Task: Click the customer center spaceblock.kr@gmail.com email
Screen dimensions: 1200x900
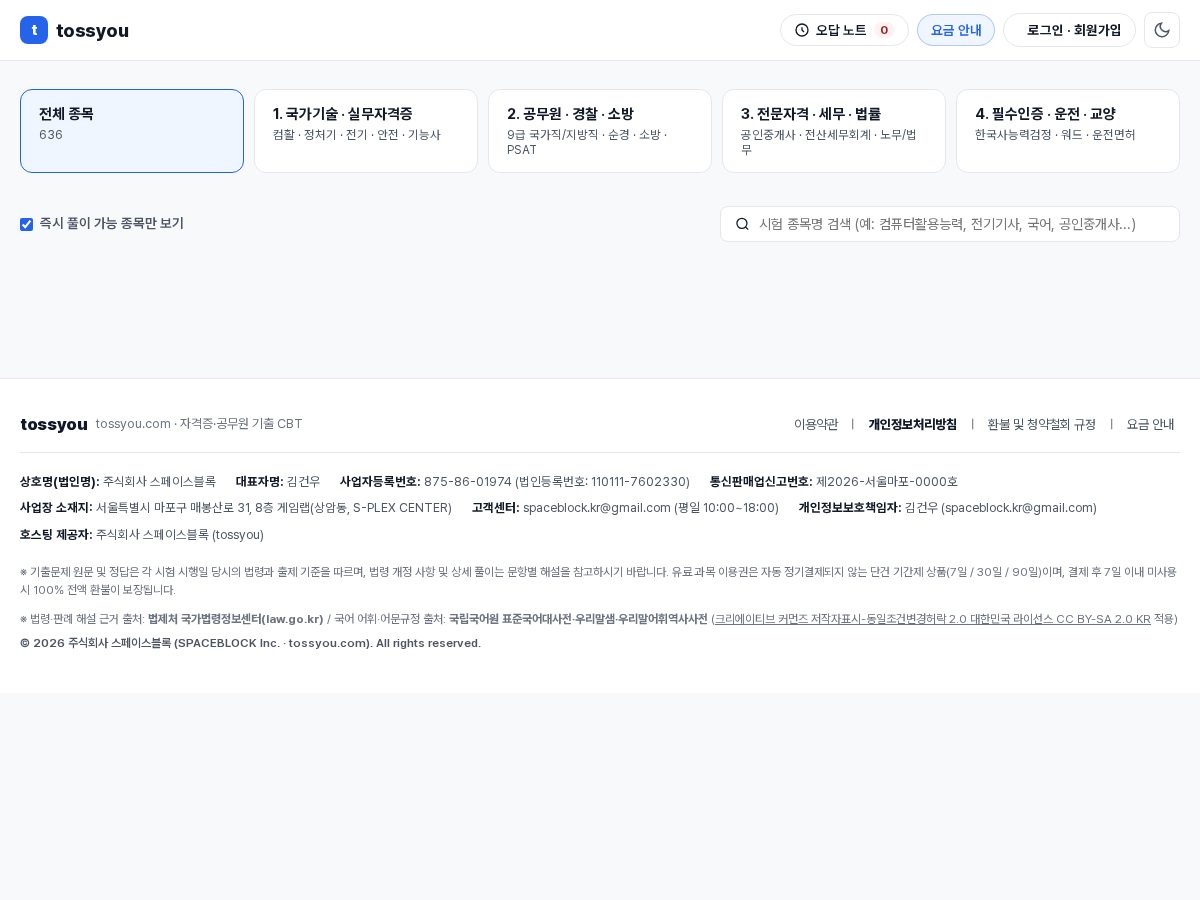Action: [597, 508]
